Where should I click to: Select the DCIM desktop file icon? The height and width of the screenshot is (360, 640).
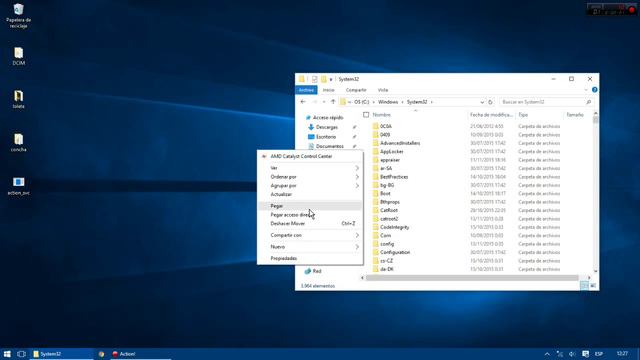[x=18, y=56]
